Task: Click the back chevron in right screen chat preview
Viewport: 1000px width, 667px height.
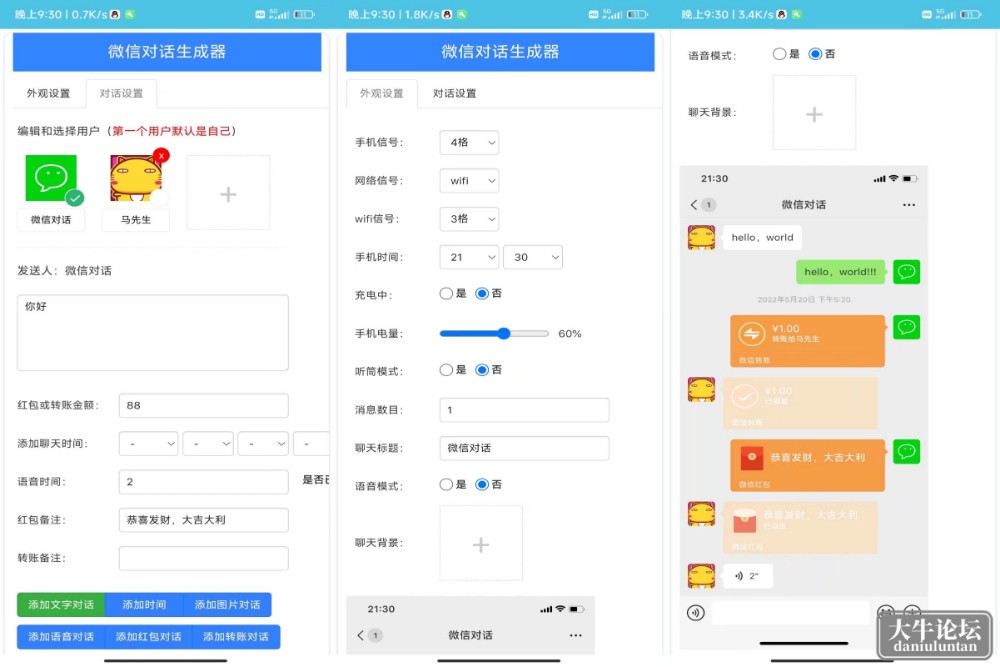Action: [694, 205]
